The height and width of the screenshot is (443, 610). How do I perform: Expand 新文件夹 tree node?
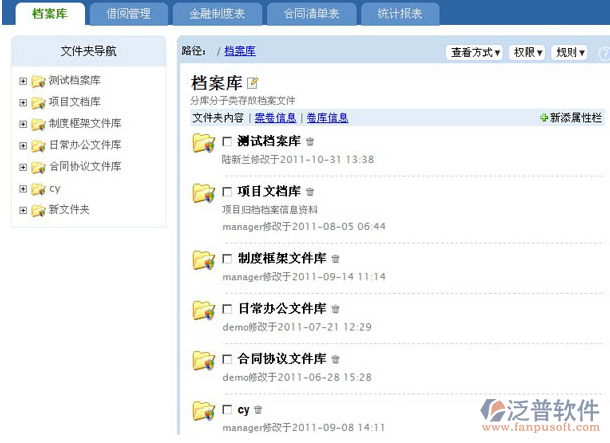[23, 210]
